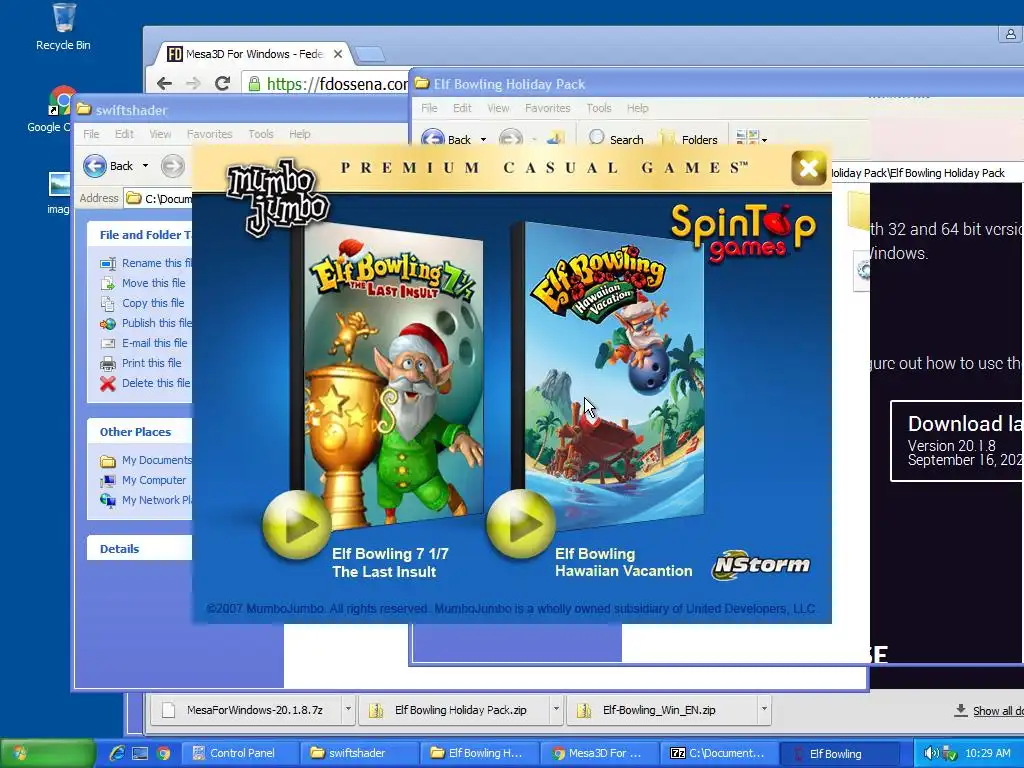Open My Computer in Other Places
Image resolution: width=1024 pixels, height=768 pixels.
pyautogui.click(x=143, y=480)
